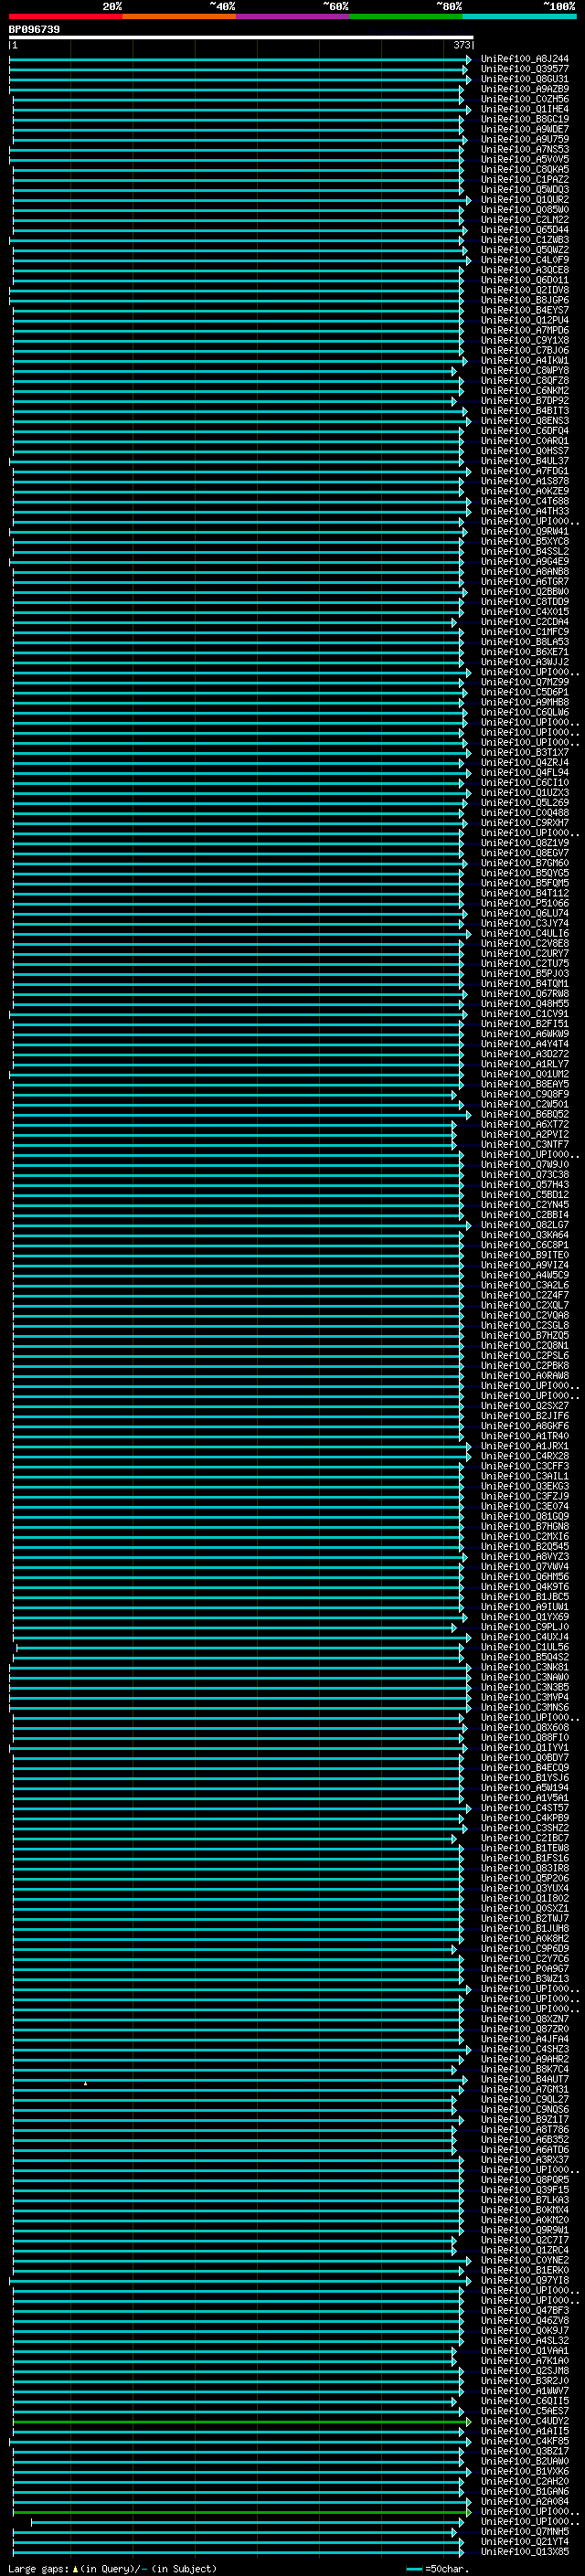Image resolution: width=585 pixels, height=2576 pixels.
Task: Click the UniRef100_Q6D011 label
Action: [x=525, y=280]
